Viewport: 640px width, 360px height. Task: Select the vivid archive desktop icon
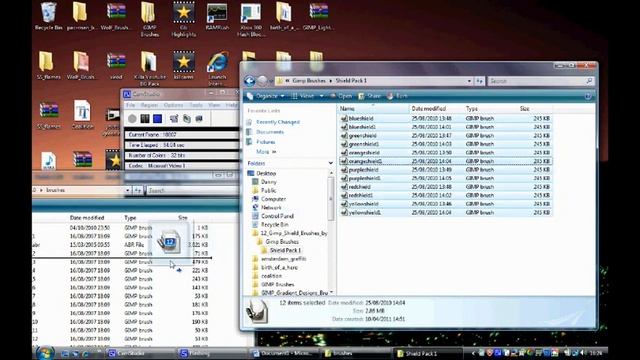point(116,65)
